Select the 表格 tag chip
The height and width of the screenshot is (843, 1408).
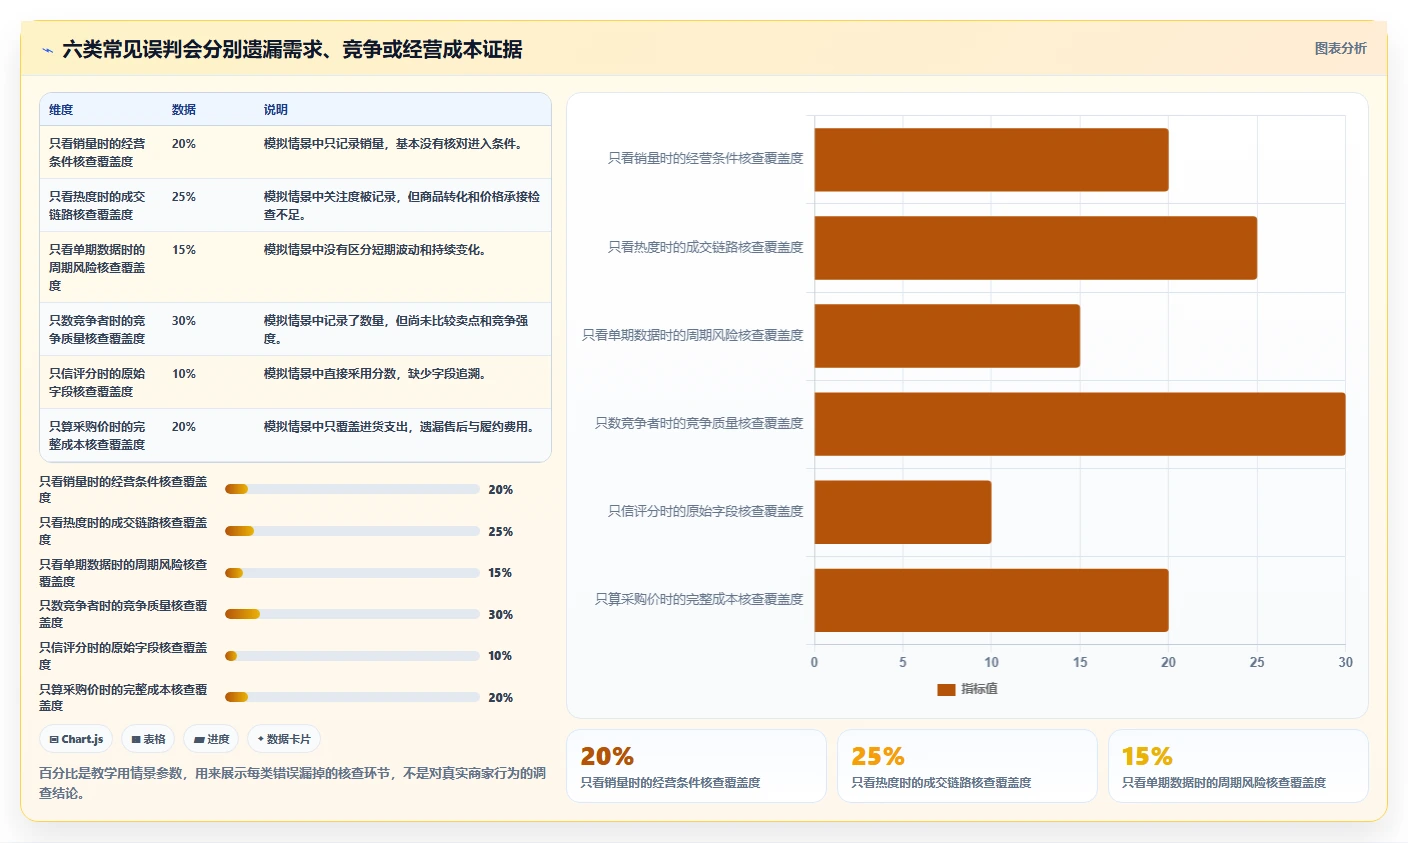148,739
